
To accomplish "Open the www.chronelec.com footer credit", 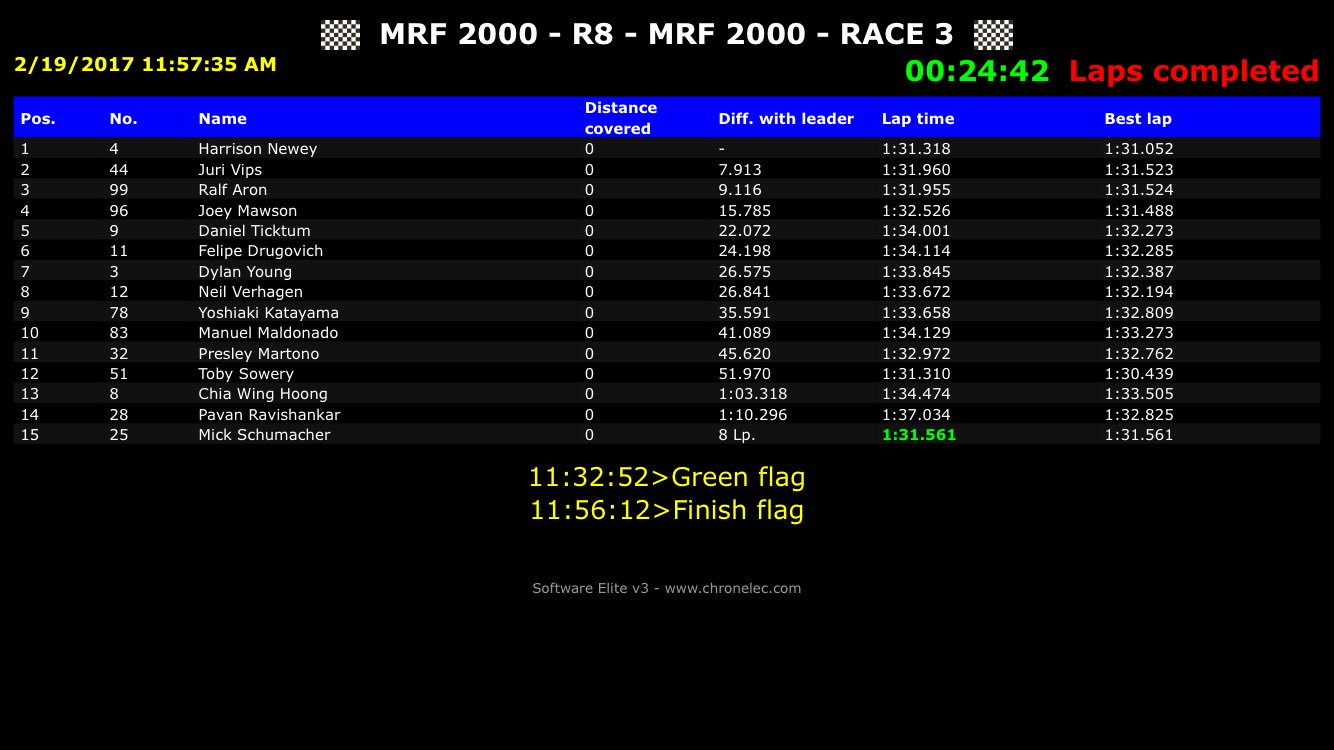I will click(733, 589).
